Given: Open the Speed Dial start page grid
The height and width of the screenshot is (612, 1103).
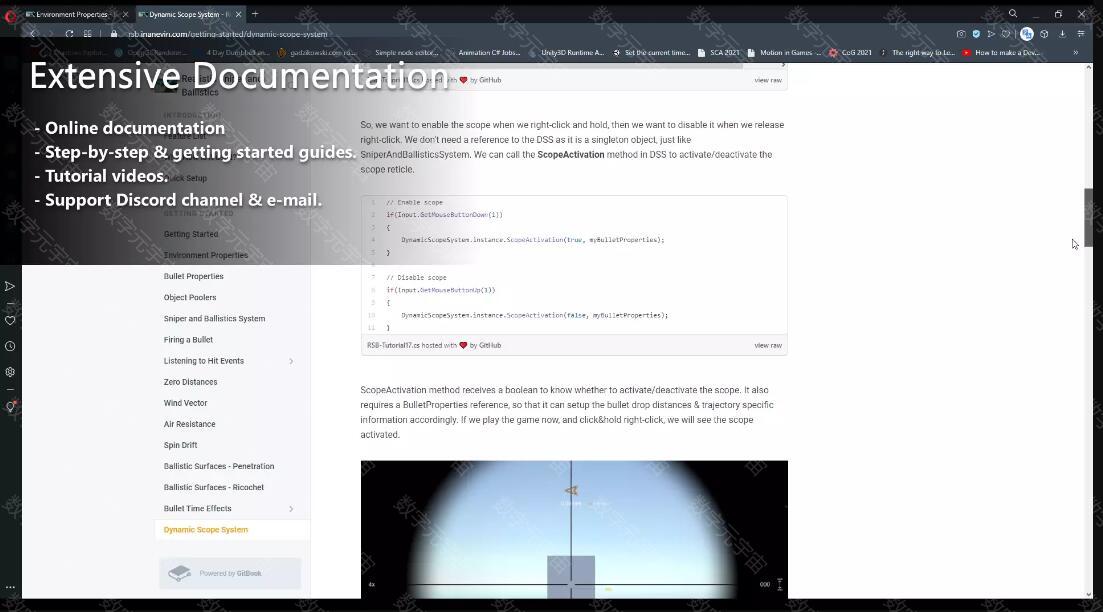Looking at the screenshot, I should [x=87, y=34].
